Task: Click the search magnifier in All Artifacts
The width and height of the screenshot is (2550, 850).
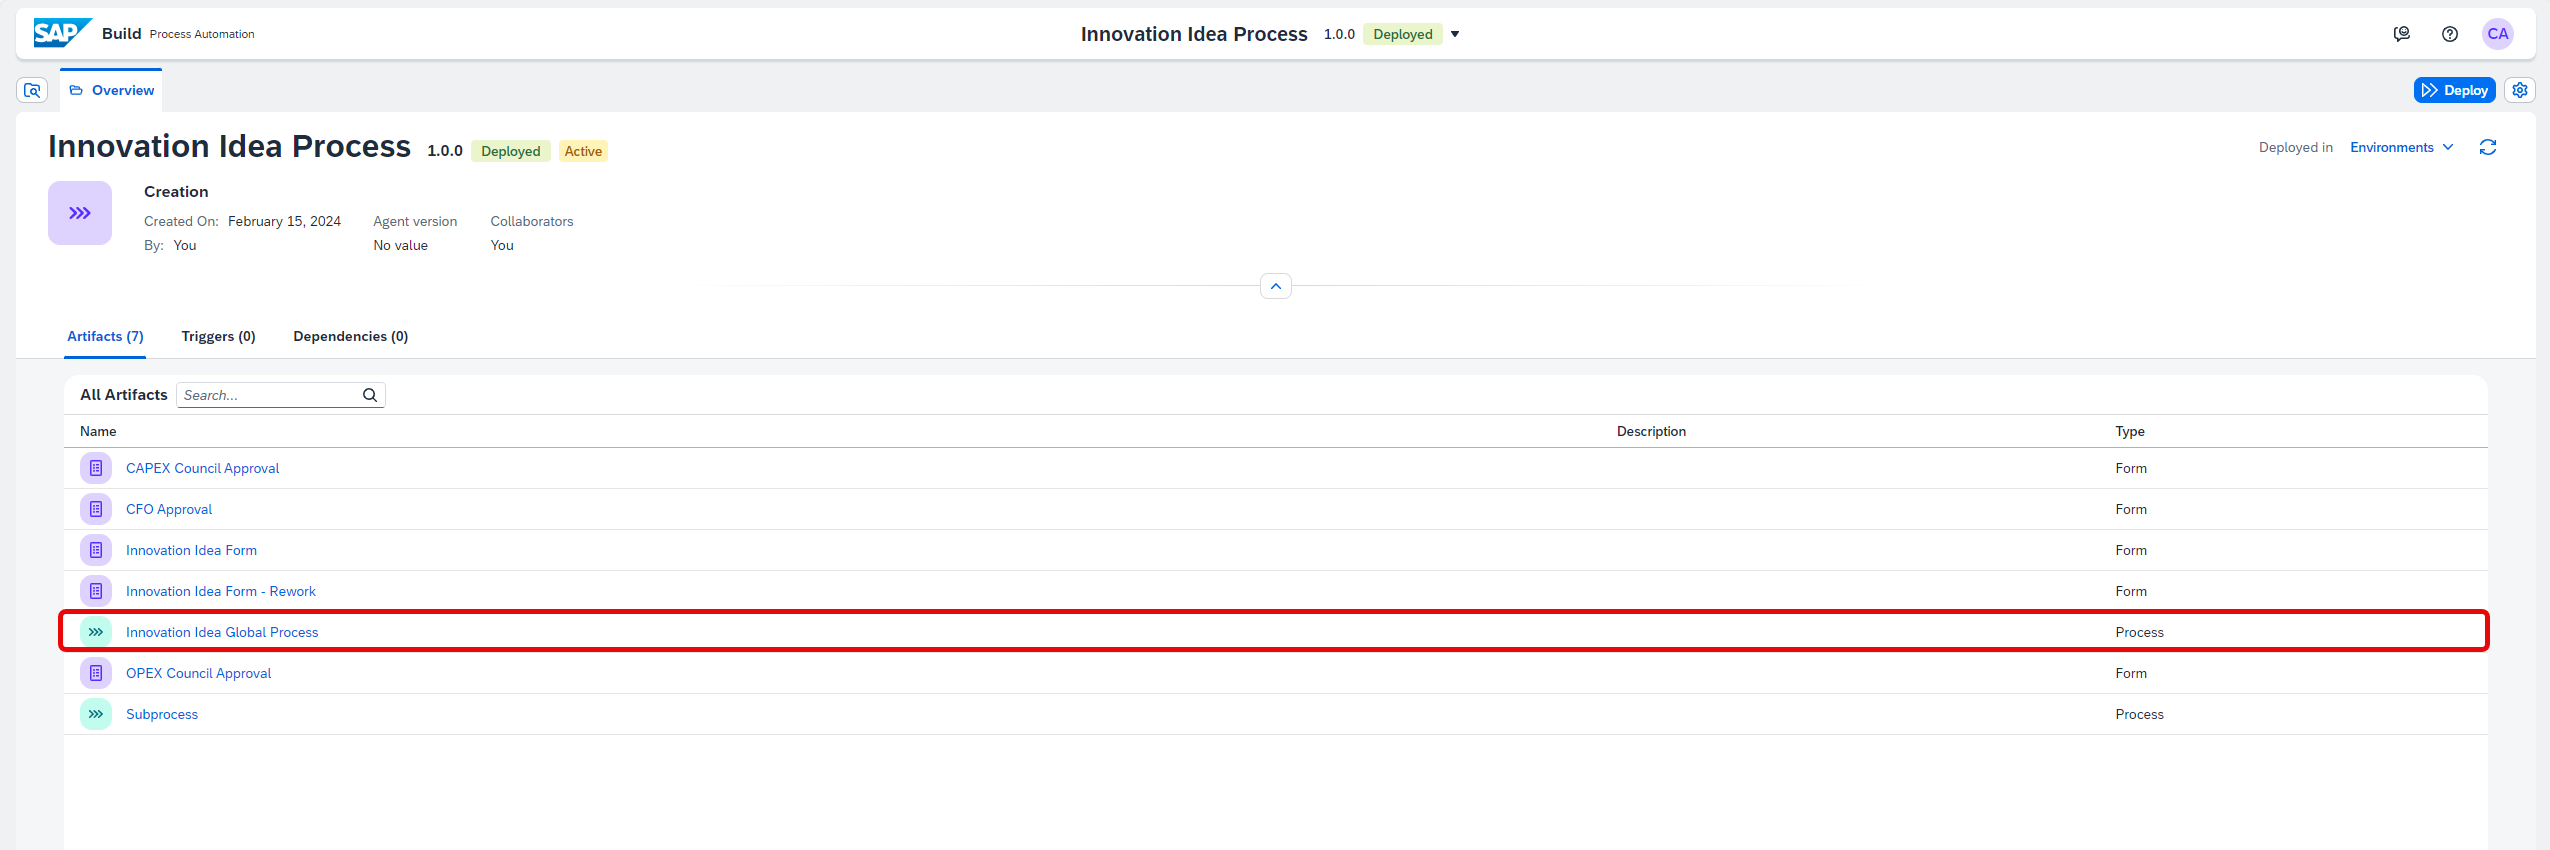Action: coord(370,395)
